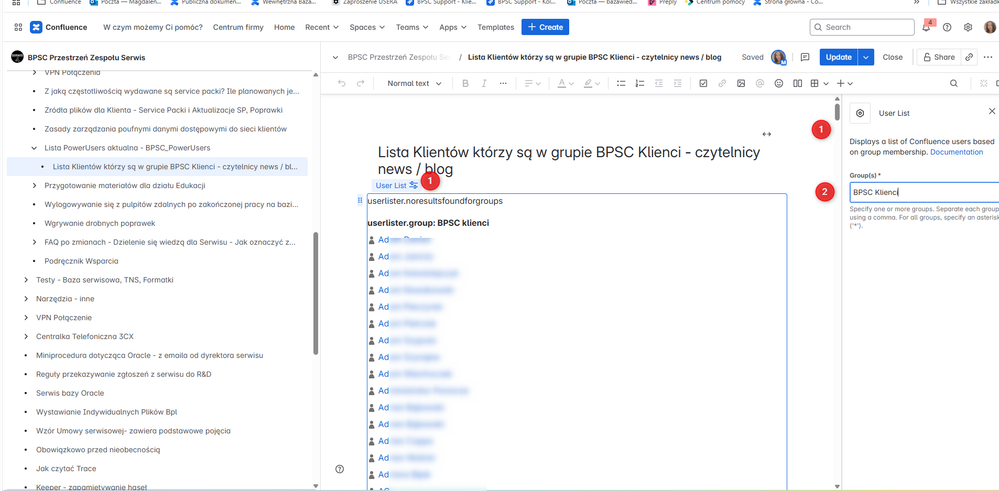Open the app switcher grid icon

18,27
